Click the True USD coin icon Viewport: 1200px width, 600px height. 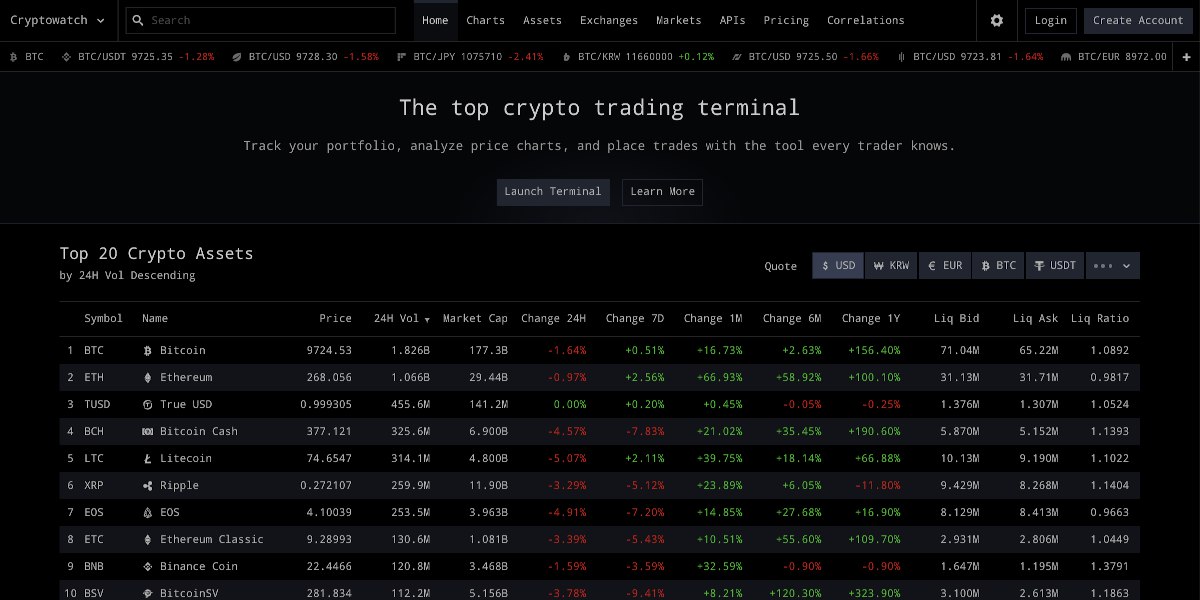148,404
